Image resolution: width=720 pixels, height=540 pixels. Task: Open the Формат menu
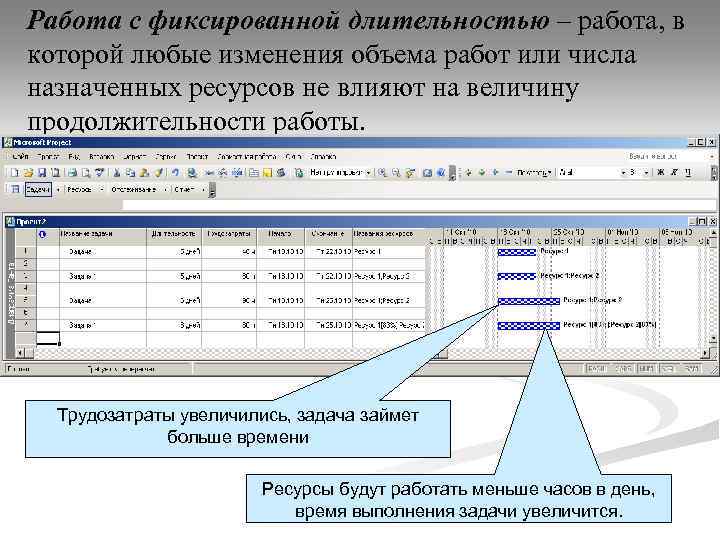[x=134, y=157]
